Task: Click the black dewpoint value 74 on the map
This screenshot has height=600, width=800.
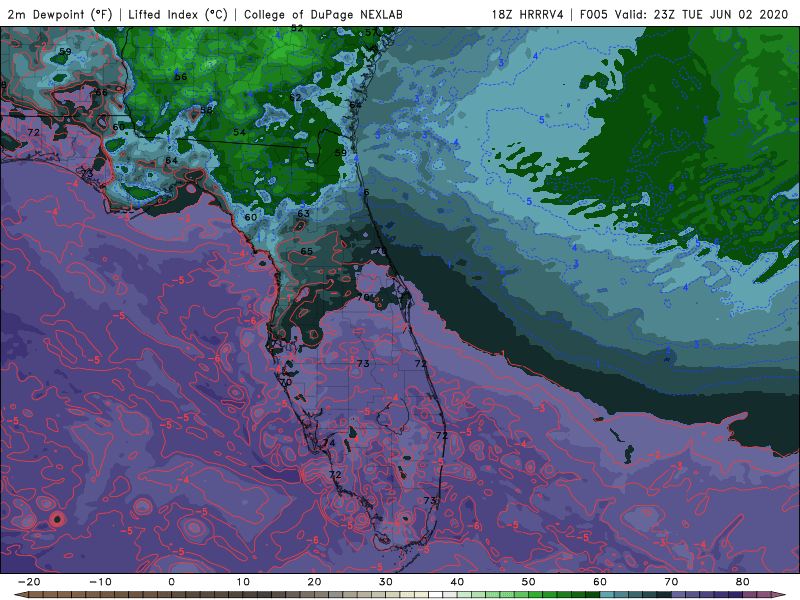Action: click(x=330, y=443)
